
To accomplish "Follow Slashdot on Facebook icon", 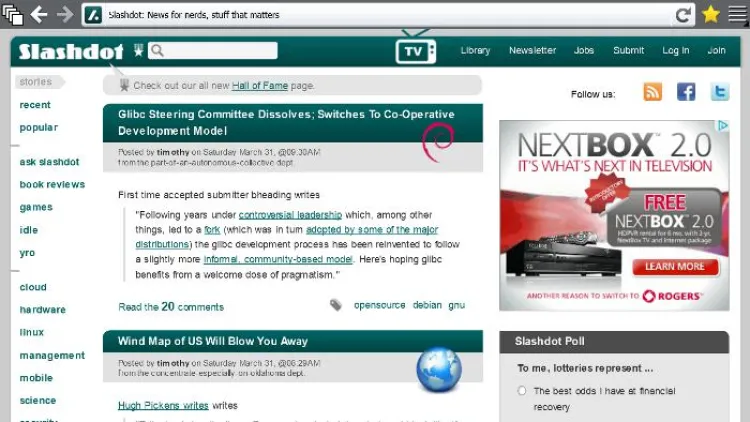I will pyautogui.click(x=686, y=92).
